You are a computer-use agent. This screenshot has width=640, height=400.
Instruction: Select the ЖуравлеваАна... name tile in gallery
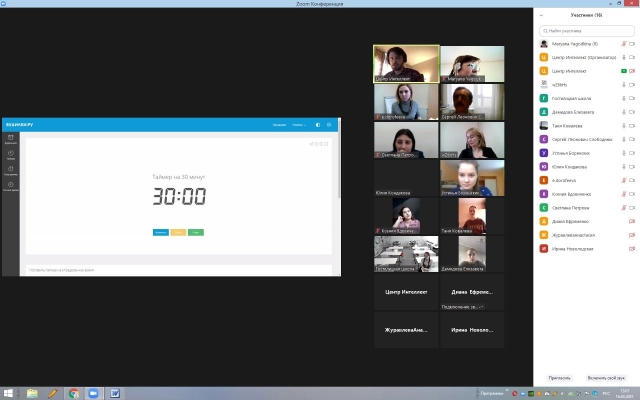click(406, 330)
